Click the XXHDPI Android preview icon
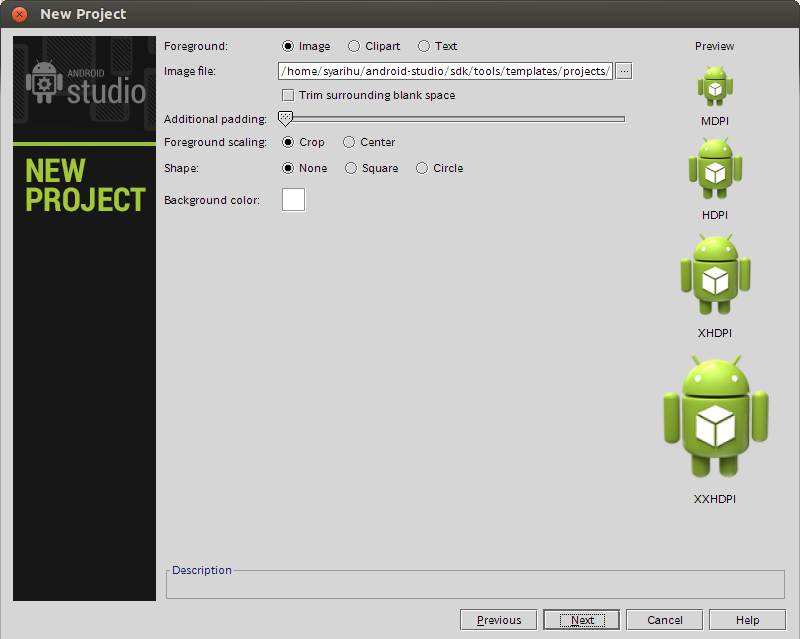800x639 pixels. coord(715,417)
